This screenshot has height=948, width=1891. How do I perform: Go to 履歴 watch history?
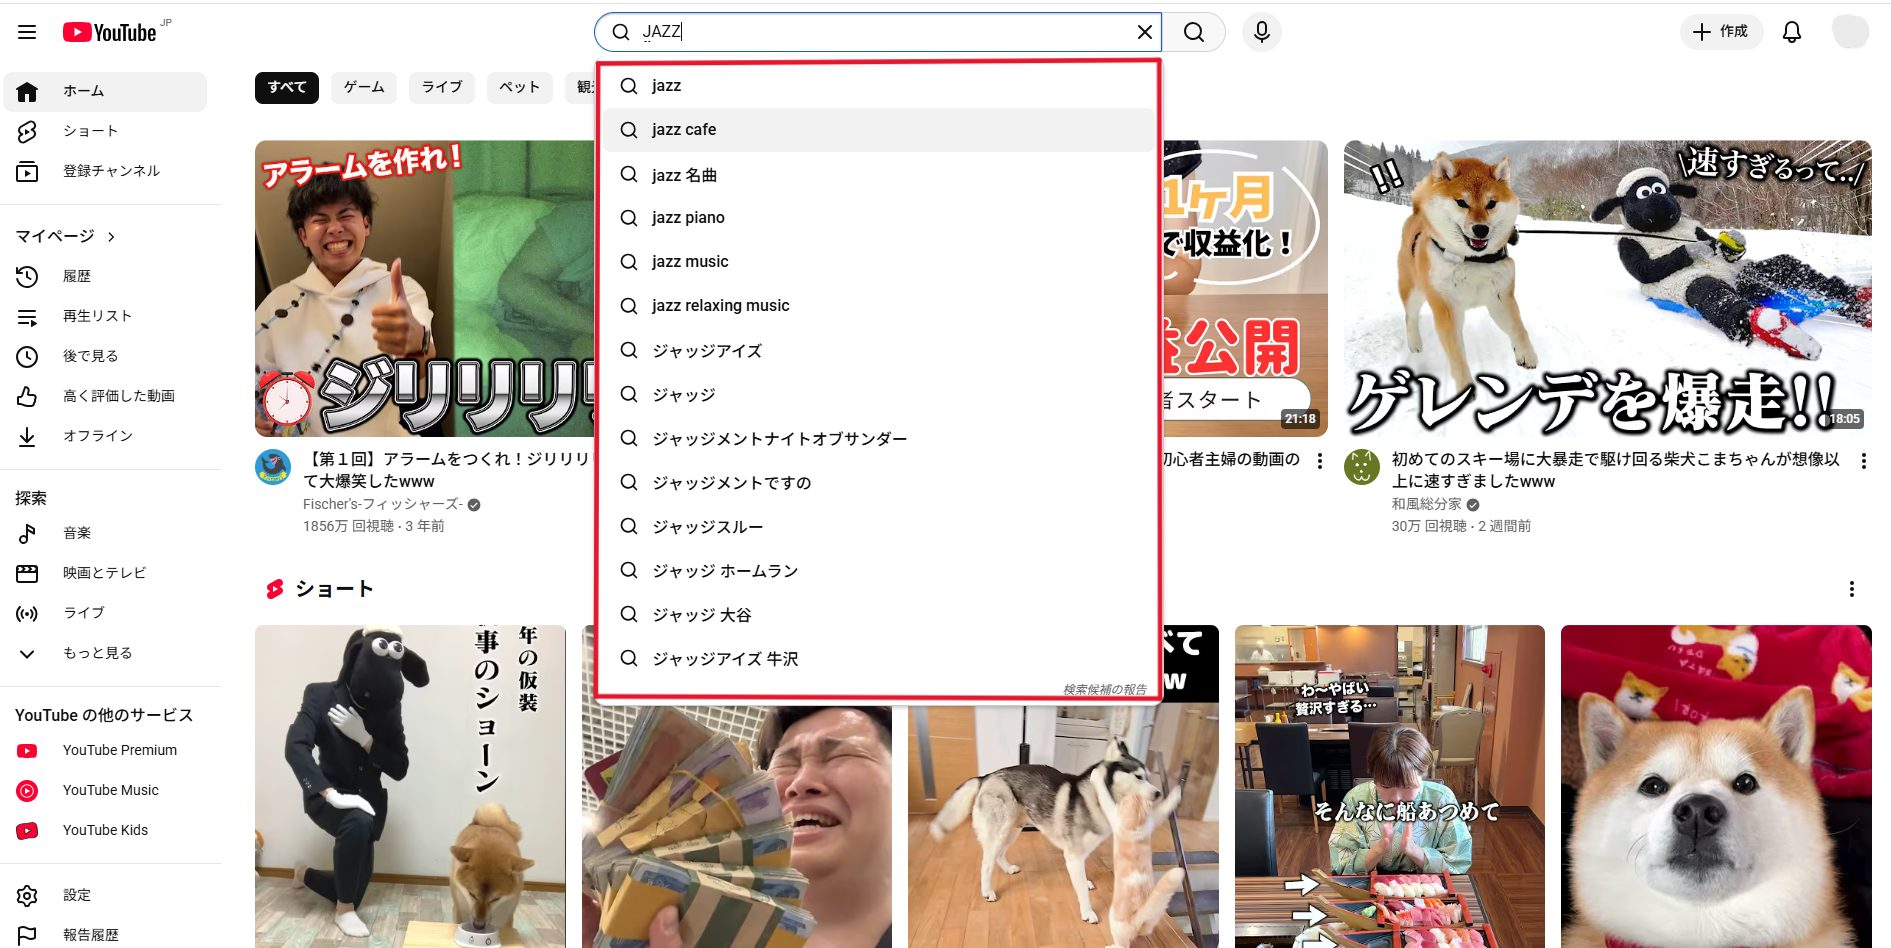point(76,276)
